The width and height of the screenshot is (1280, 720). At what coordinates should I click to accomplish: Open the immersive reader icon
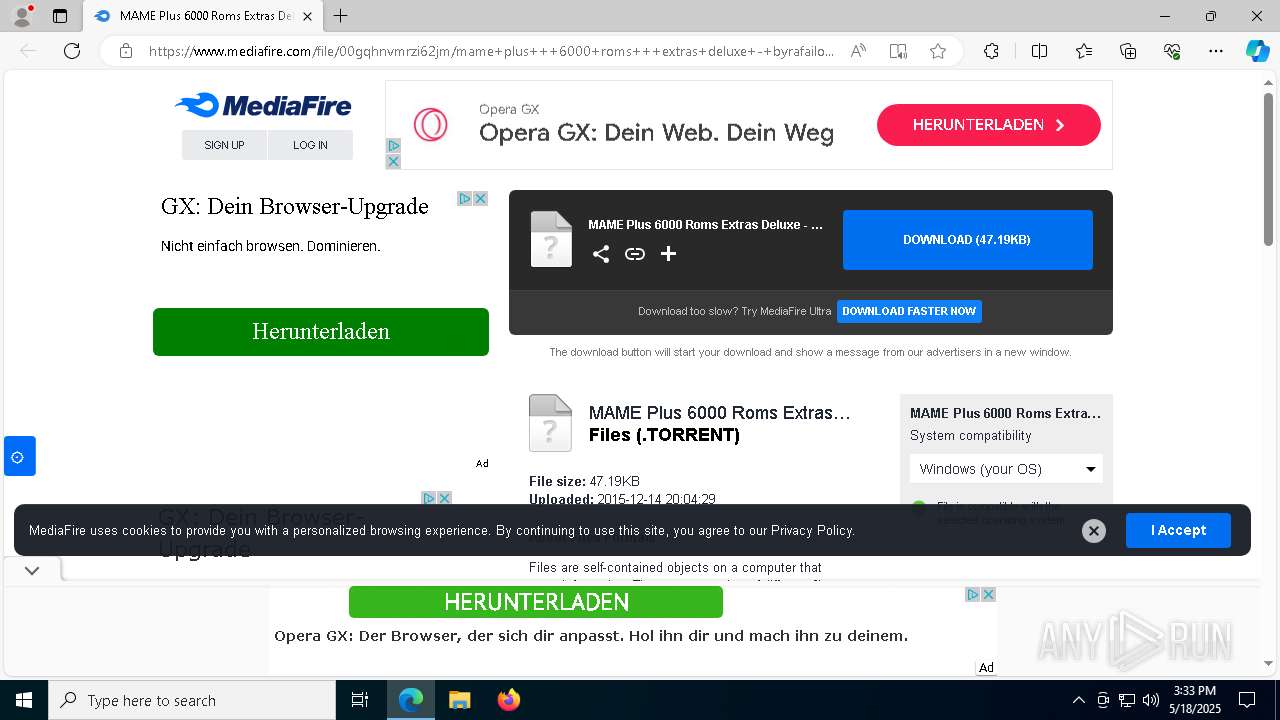tap(898, 51)
